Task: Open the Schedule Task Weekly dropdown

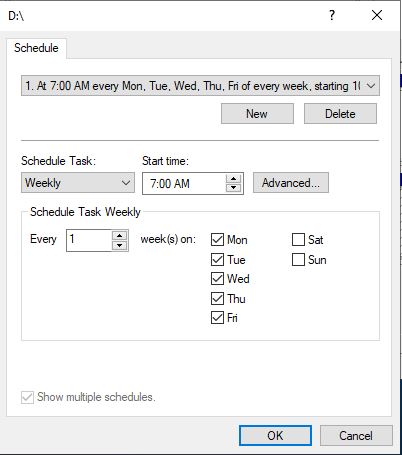Action: 78,183
